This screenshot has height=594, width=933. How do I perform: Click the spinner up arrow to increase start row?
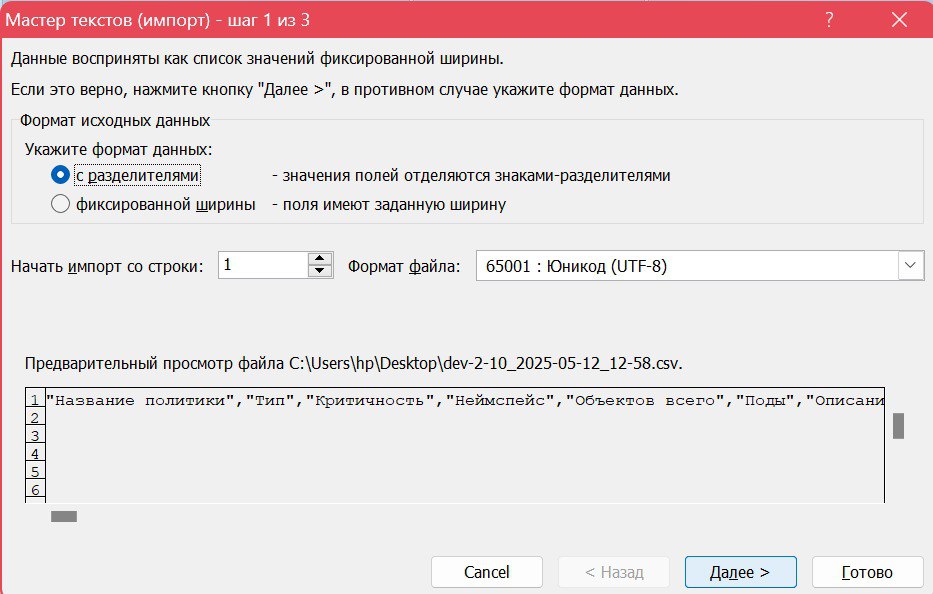point(322,258)
